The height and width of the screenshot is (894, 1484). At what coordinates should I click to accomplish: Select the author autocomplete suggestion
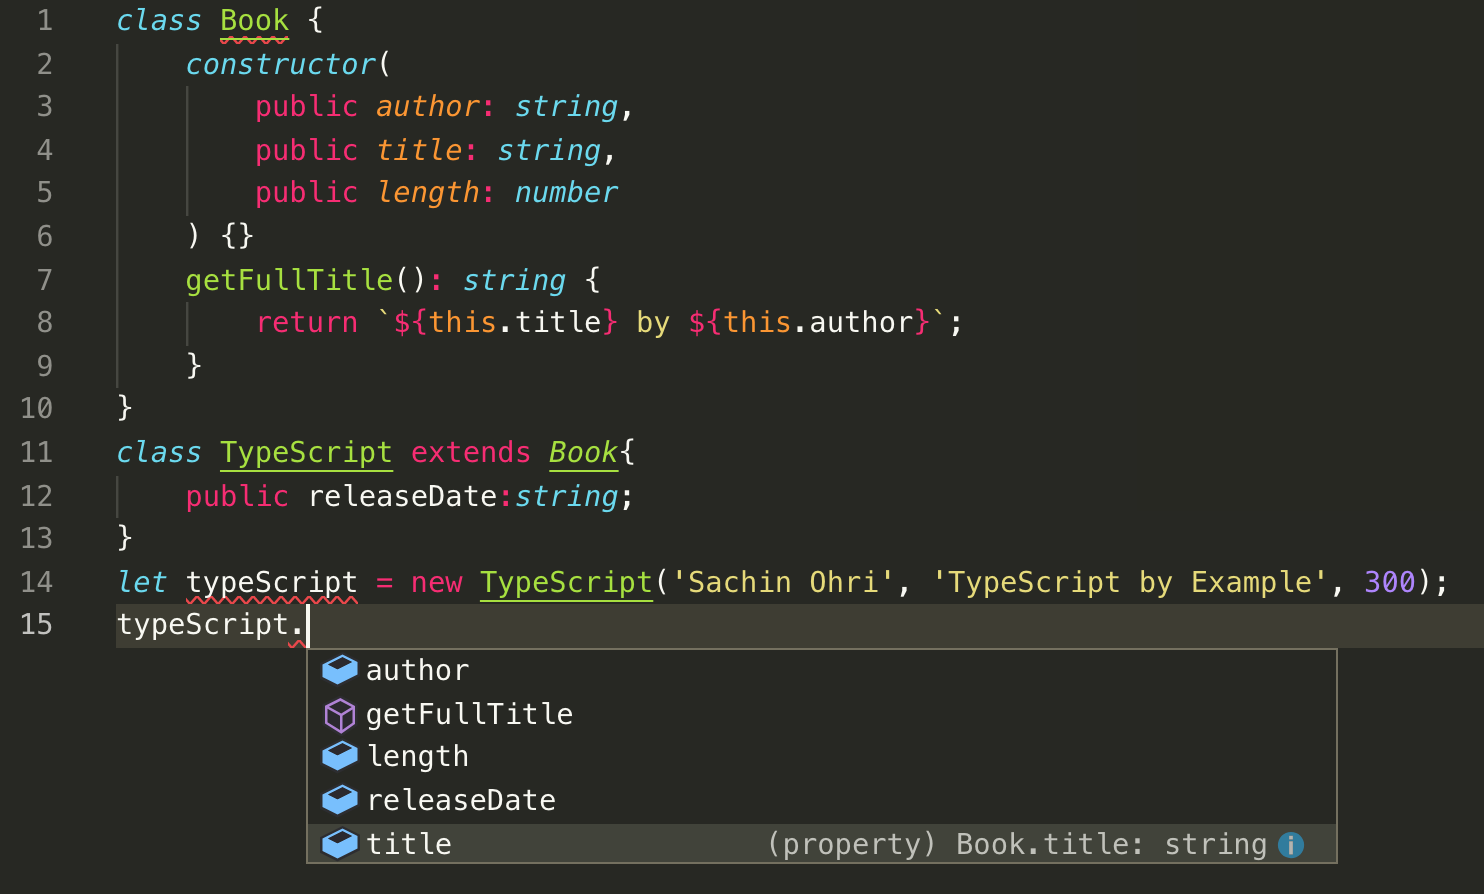pyautogui.click(x=821, y=670)
